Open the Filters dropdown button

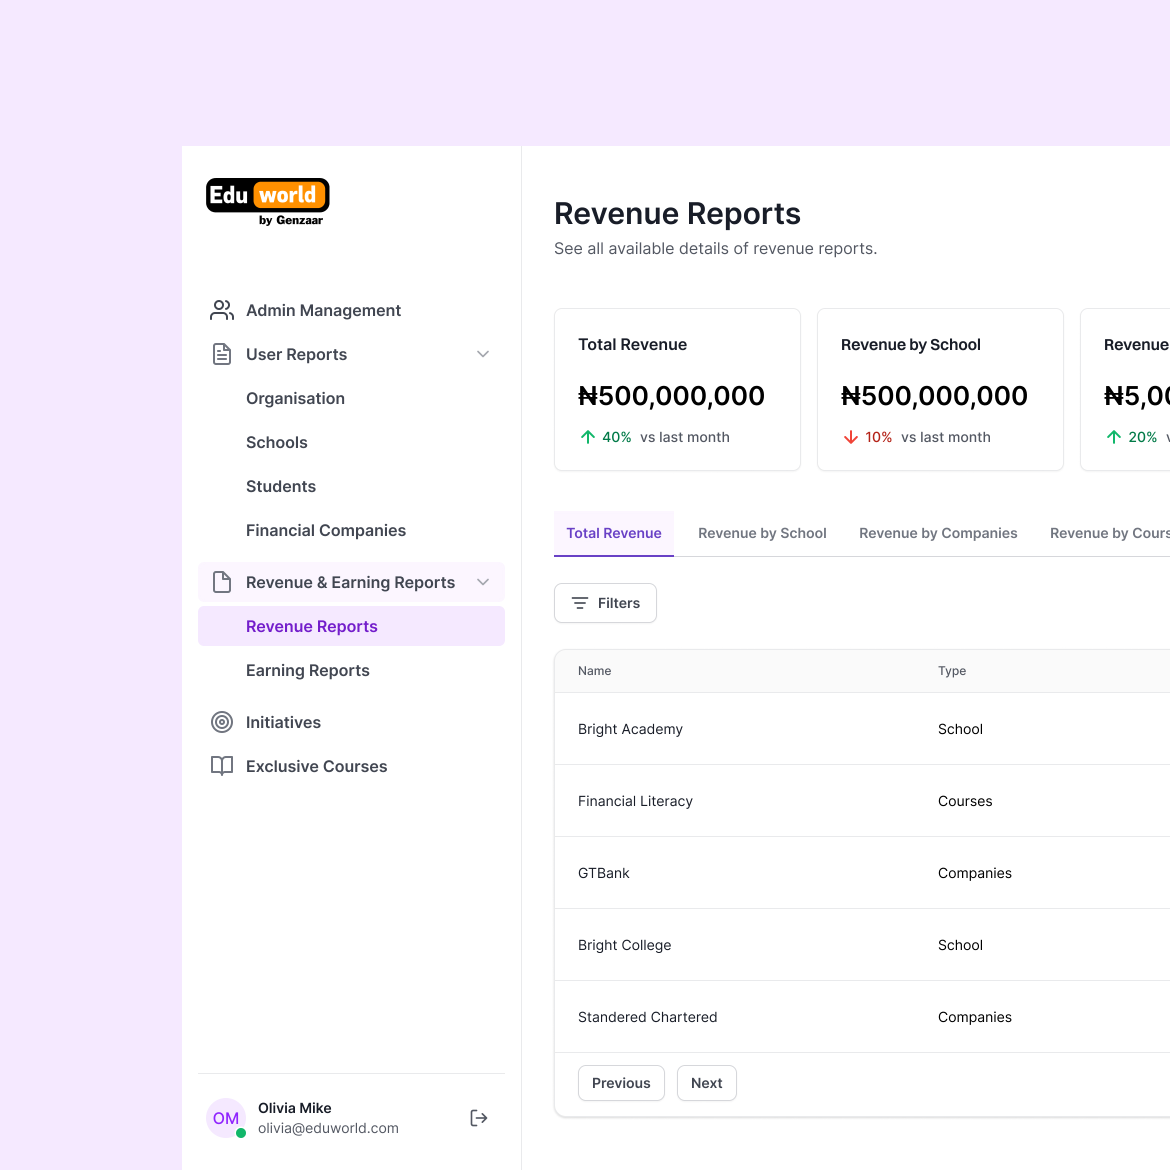click(605, 603)
